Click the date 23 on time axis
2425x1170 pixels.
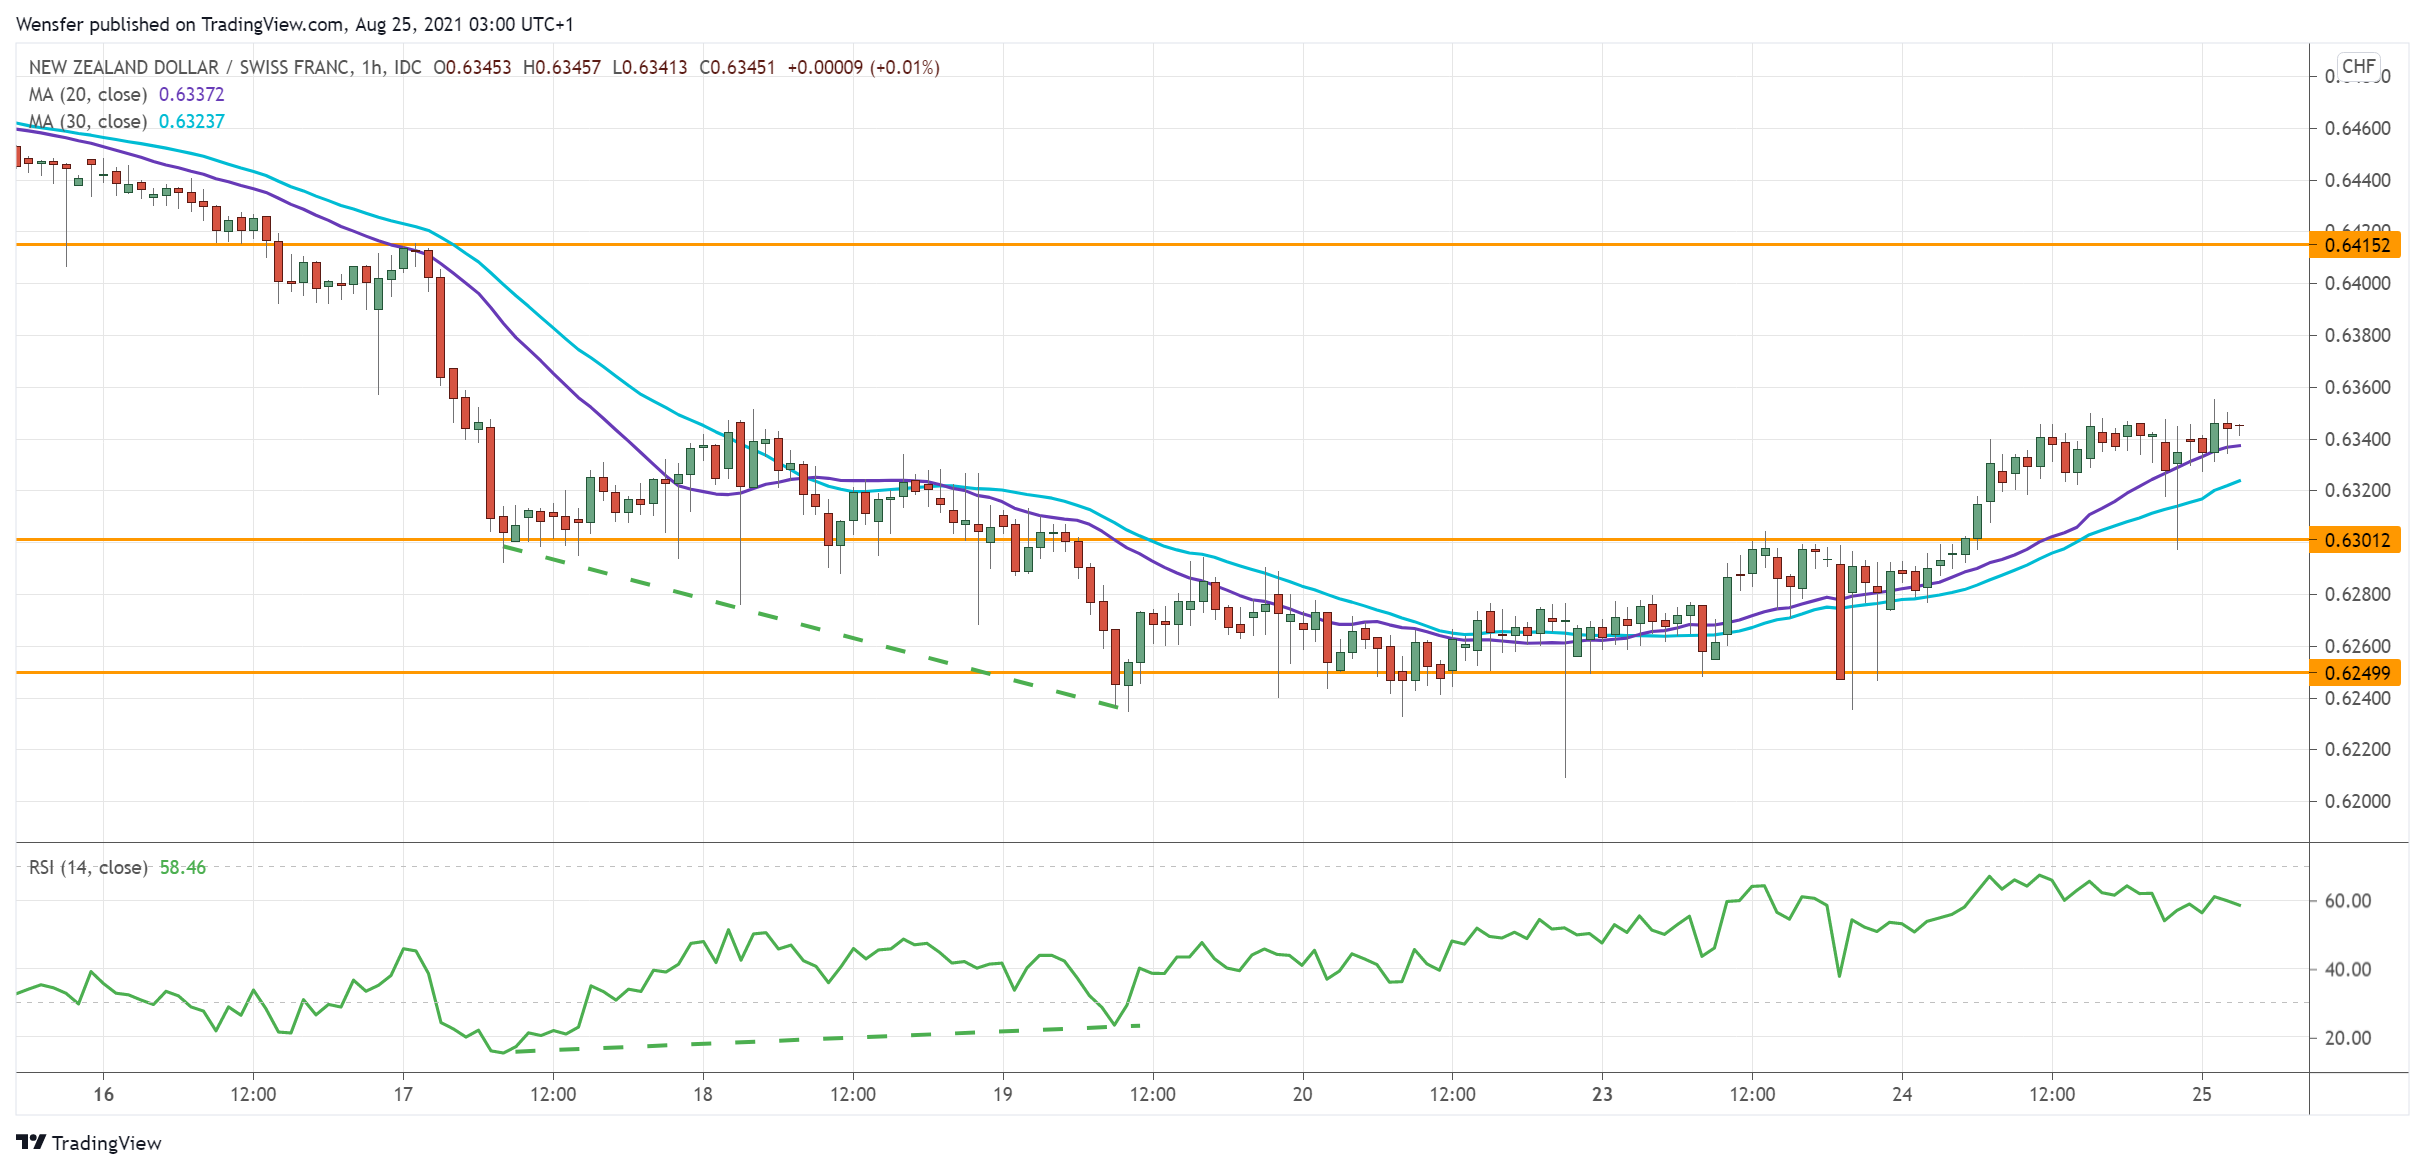click(1602, 1094)
